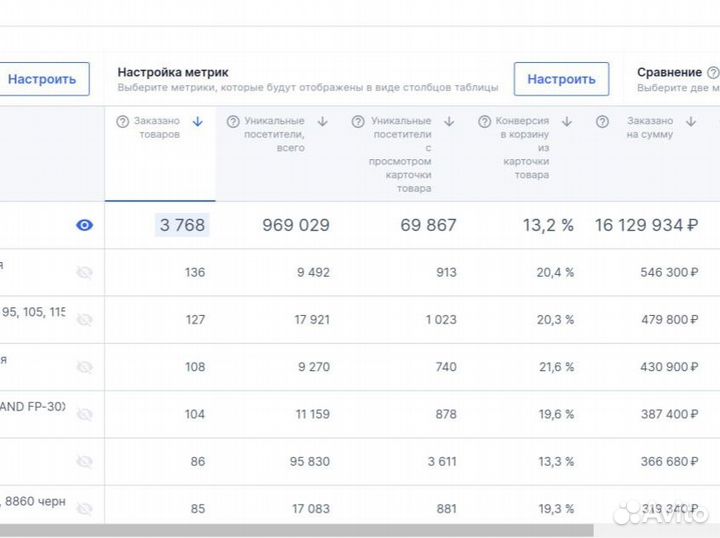Image resolution: width=720 pixels, height=538 pixels.
Task: Sort by Заказано товаров using the blue arrow
Action: coord(198,122)
